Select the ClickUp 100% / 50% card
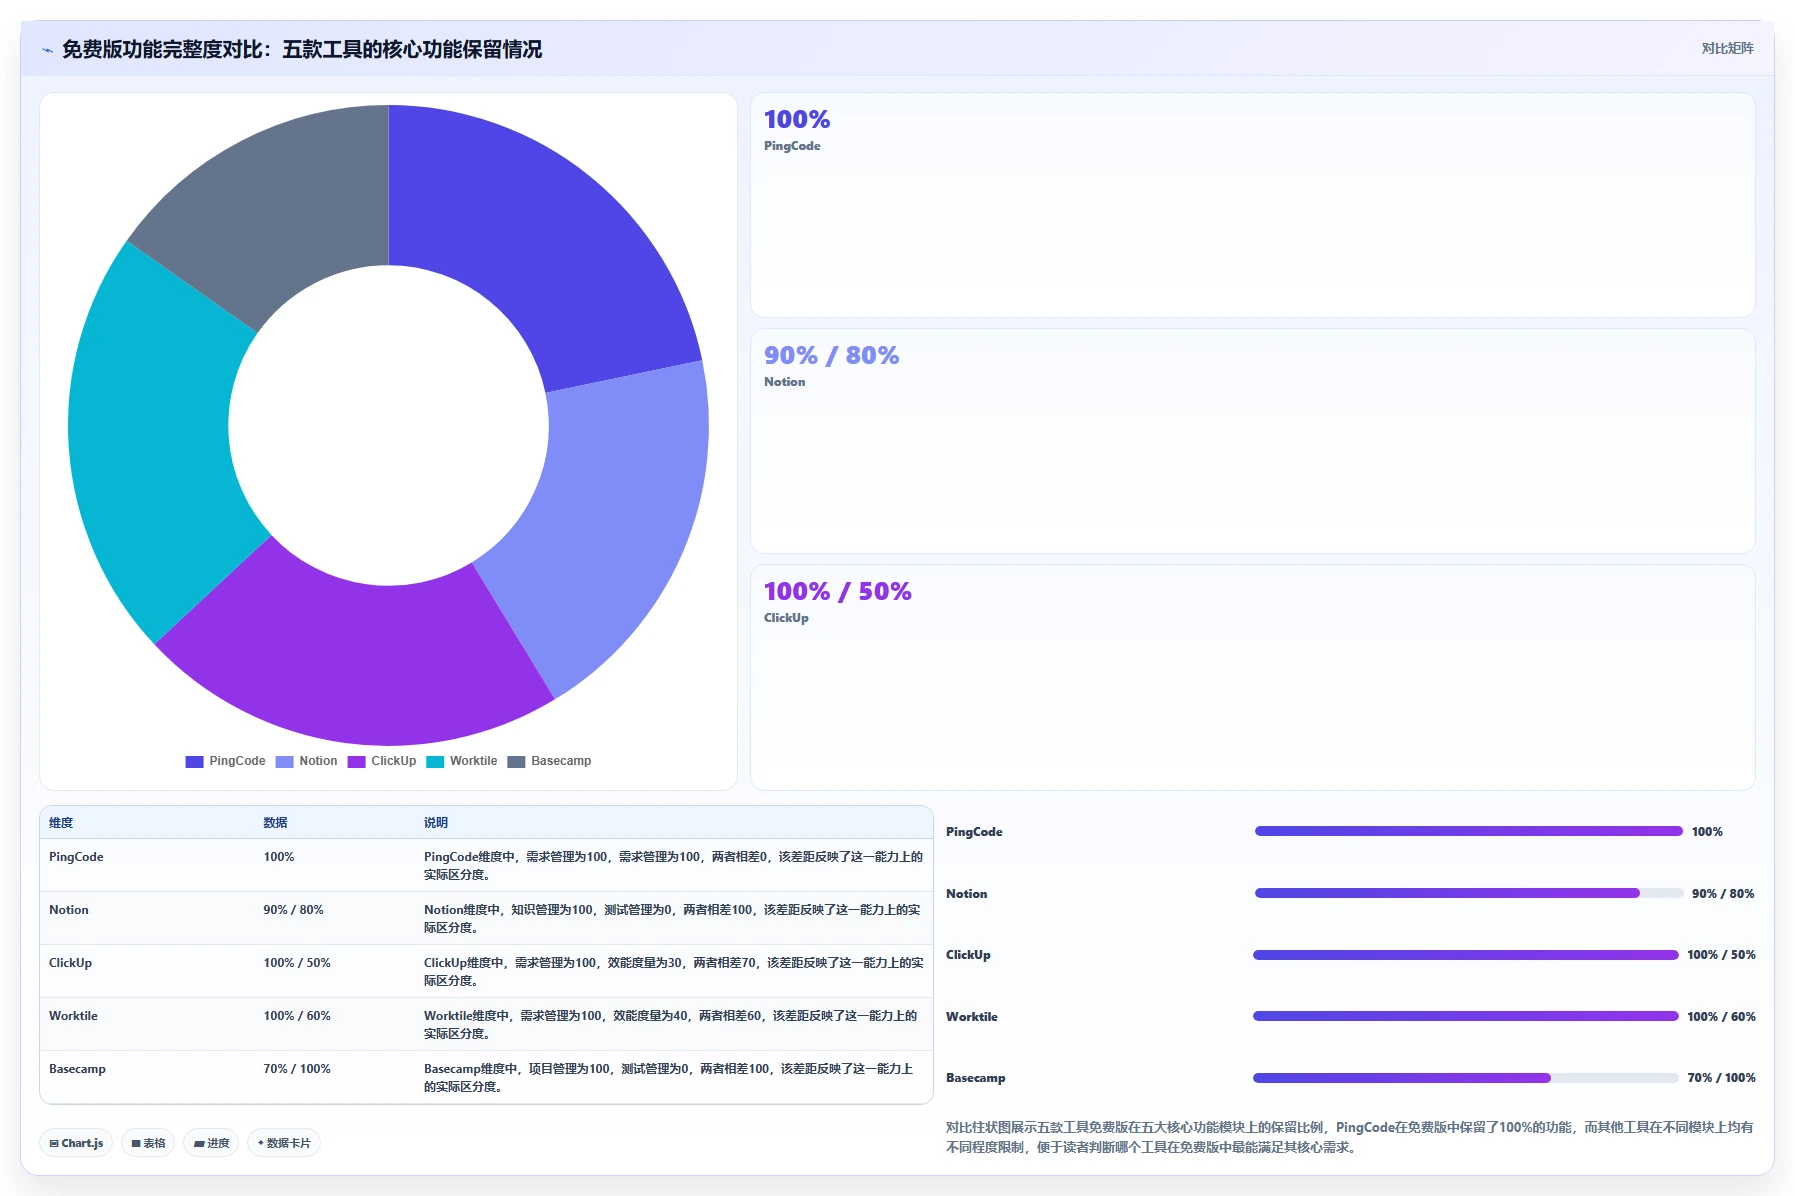 point(1252,677)
